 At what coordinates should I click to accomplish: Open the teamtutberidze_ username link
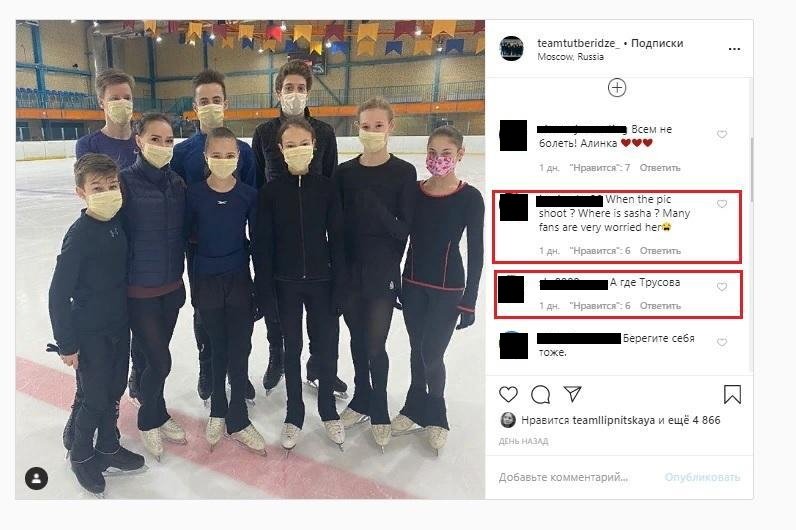pyautogui.click(x=578, y=43)
